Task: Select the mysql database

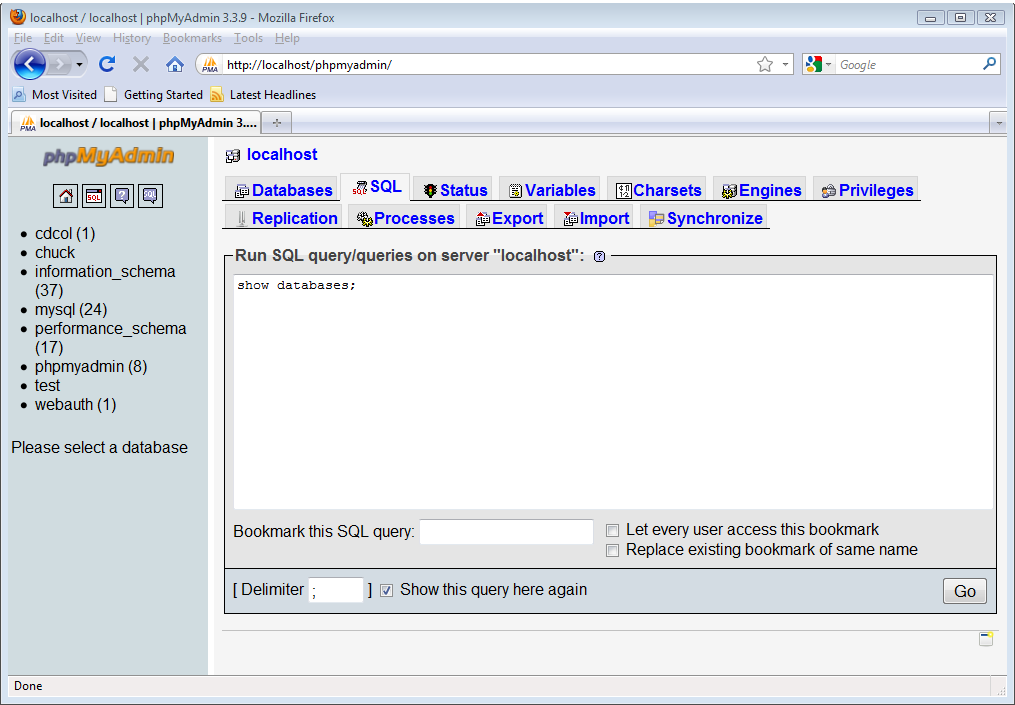Action: click(x=71, y=309)
